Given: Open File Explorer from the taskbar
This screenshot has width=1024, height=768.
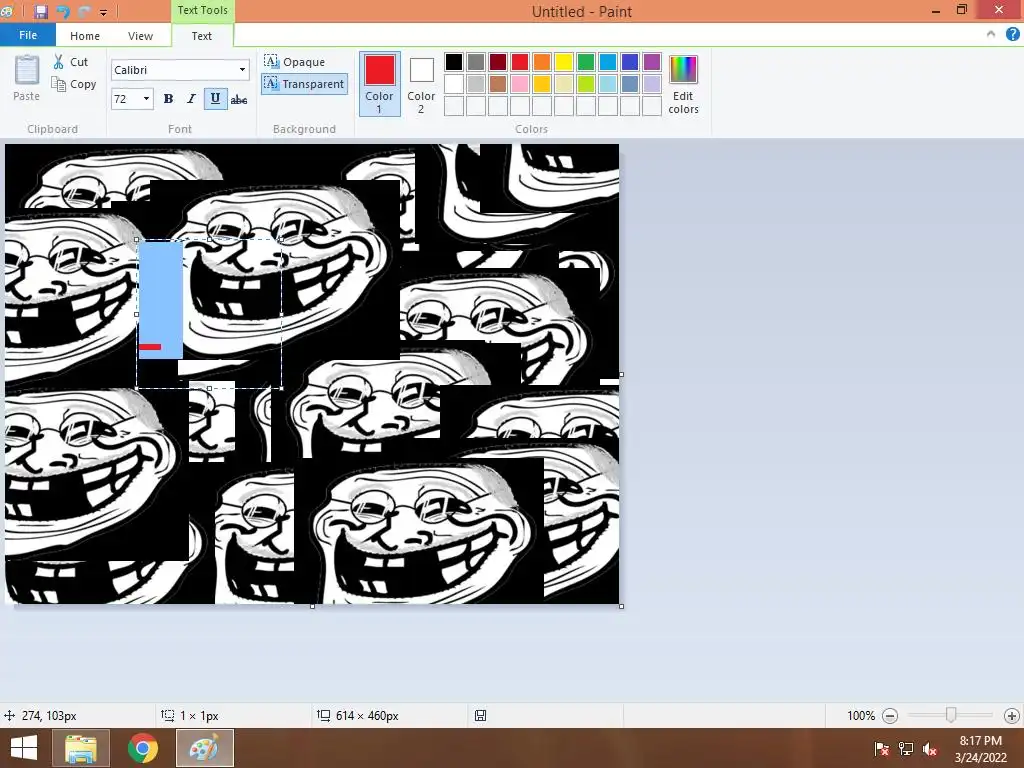Looking at the screenshot, I should tap(81, 748).
